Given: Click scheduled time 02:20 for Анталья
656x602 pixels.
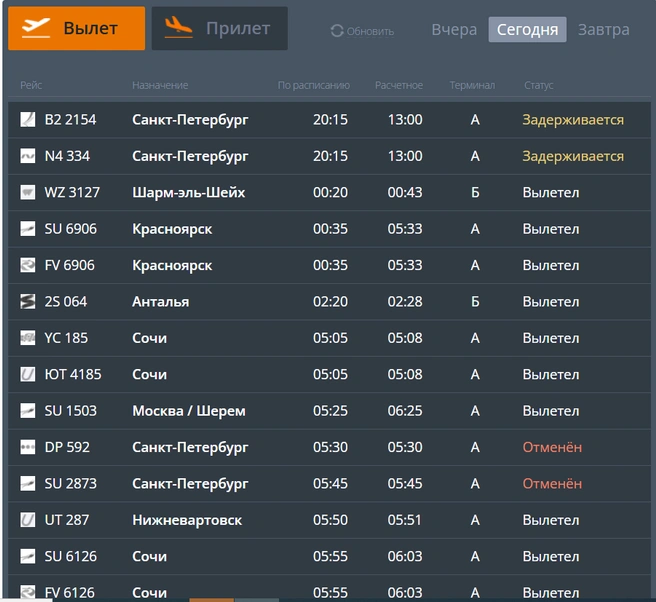Looking at the screenshot, I should pos(330,302).
